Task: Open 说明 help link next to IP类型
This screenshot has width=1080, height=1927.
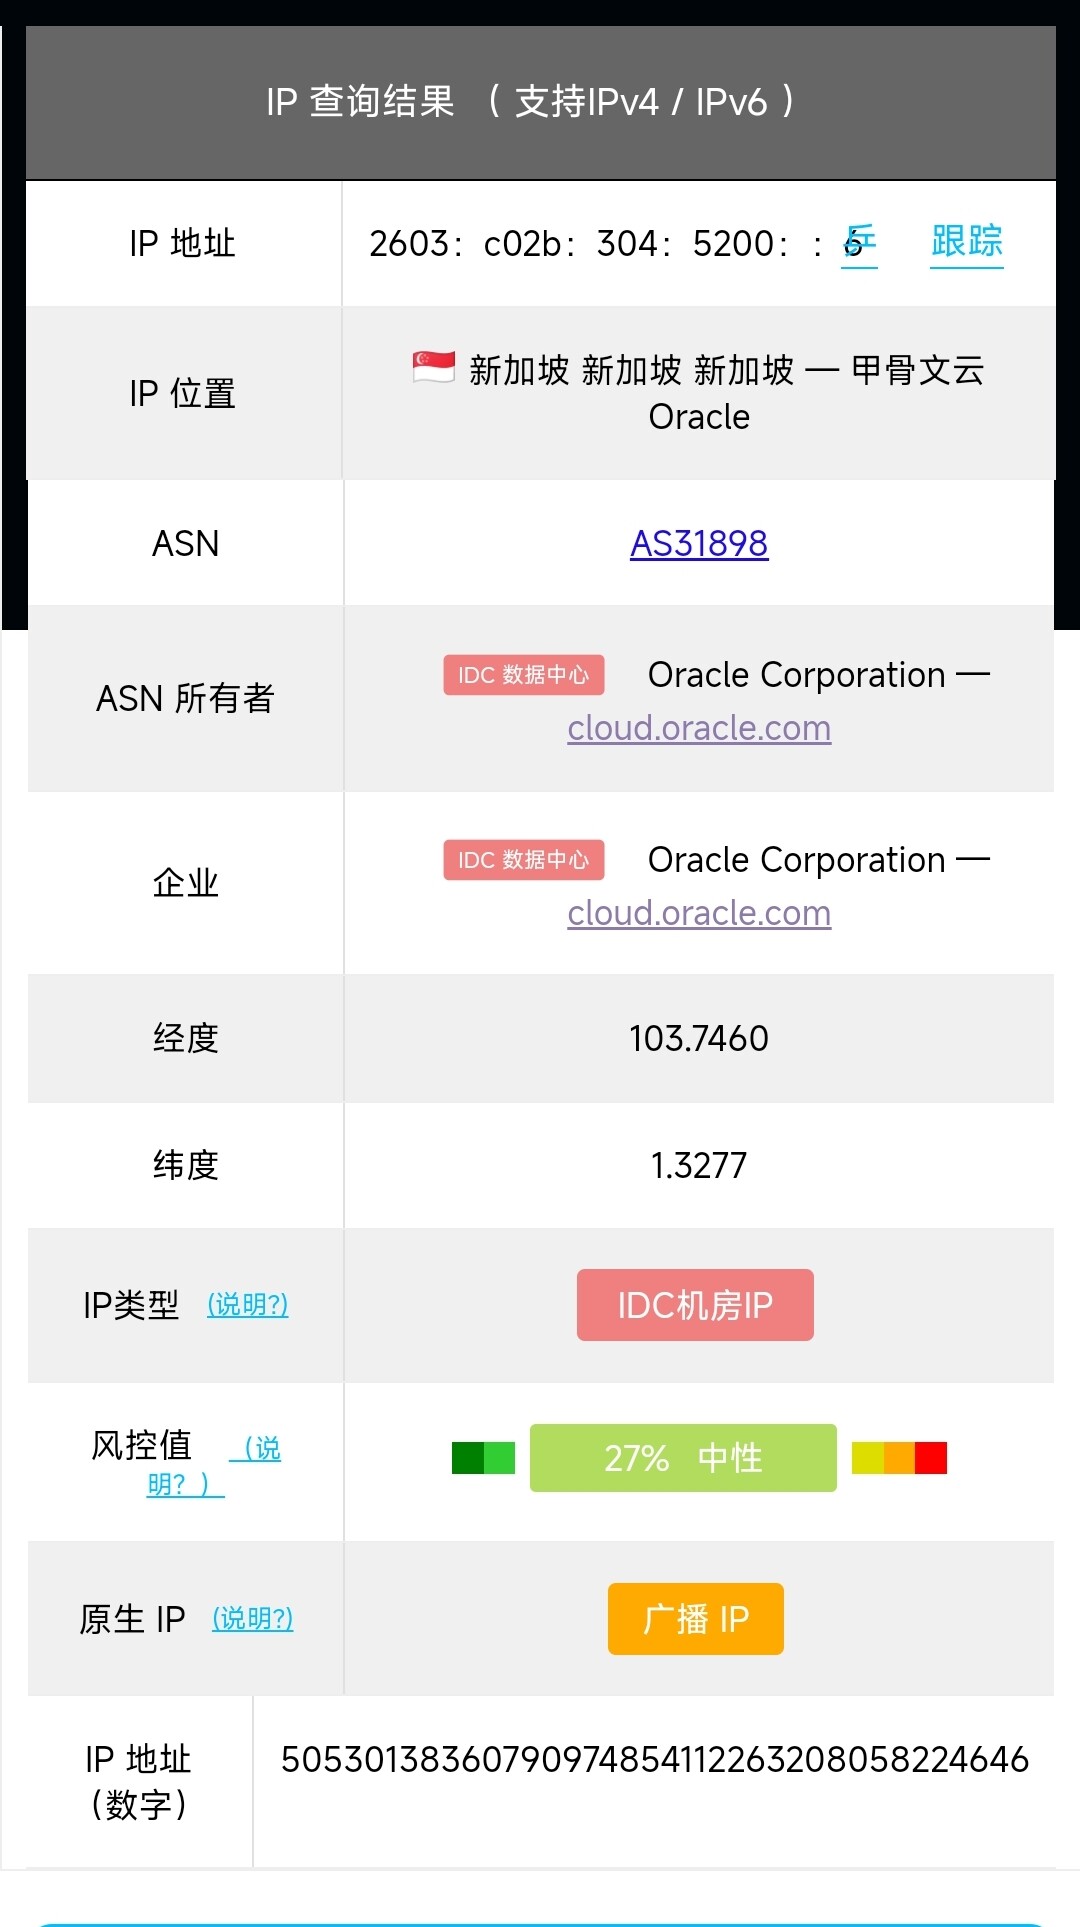Action: [248, 1305]
